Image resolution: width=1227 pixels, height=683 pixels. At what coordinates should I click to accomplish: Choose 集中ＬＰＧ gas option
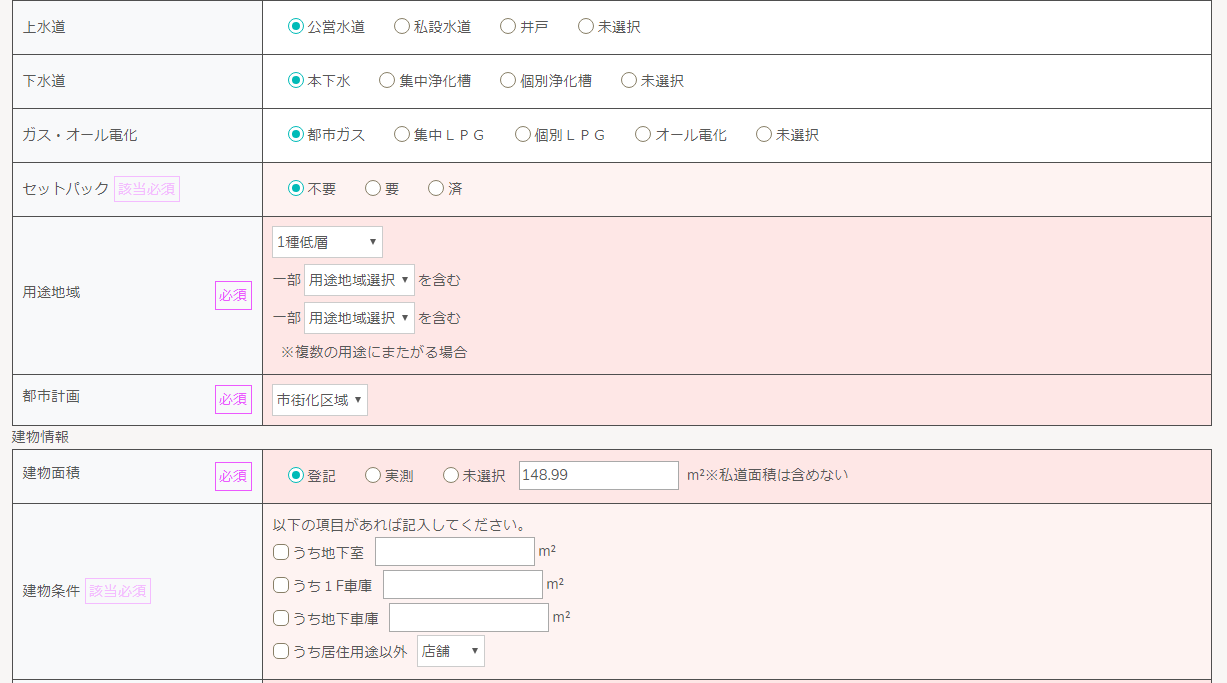click(402, 135)
